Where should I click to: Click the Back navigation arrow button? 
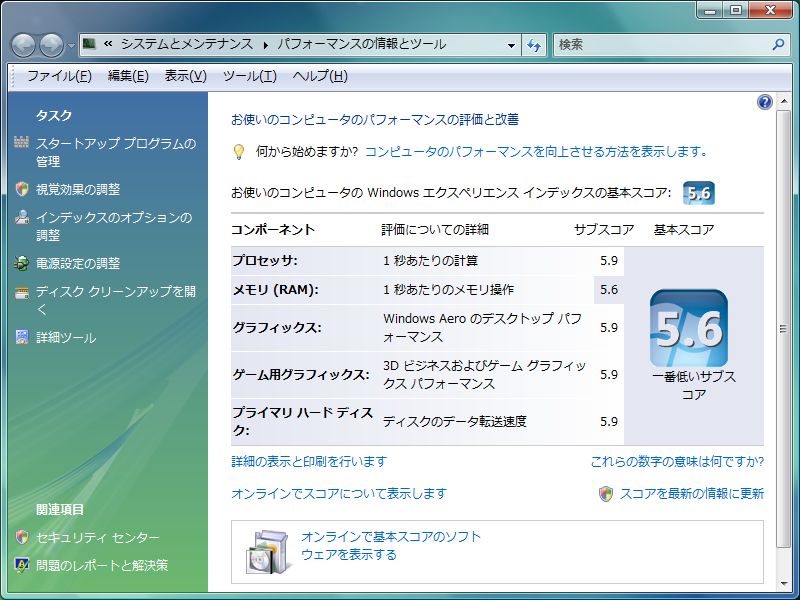point(23,45)
